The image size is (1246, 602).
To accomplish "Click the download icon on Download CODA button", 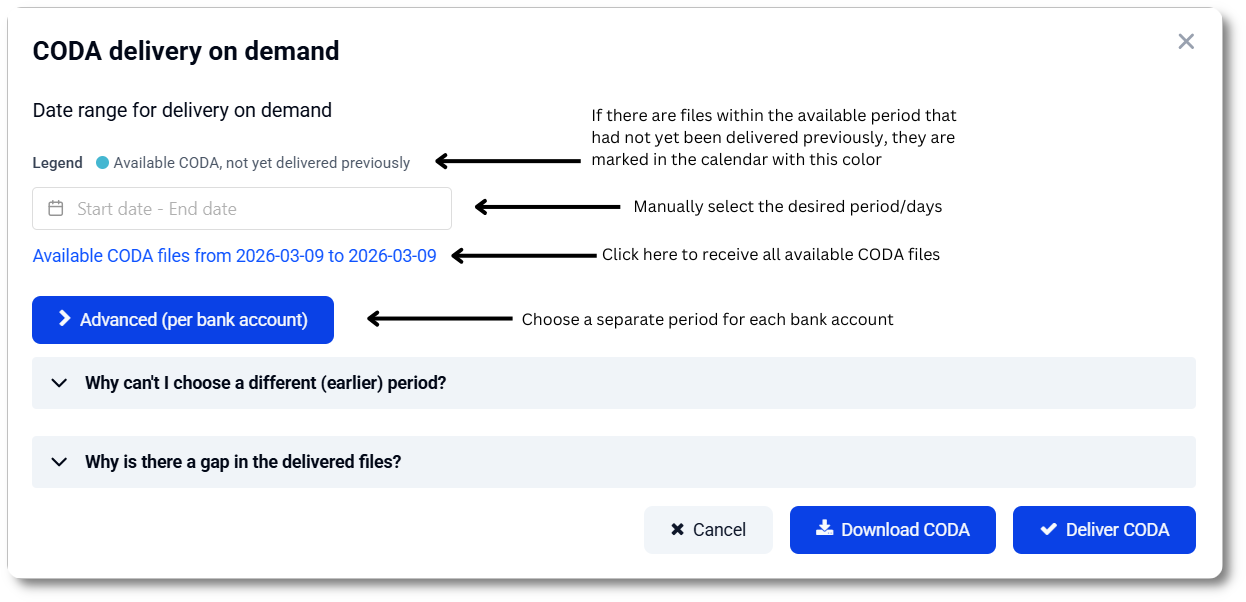I will coord(826,529).
